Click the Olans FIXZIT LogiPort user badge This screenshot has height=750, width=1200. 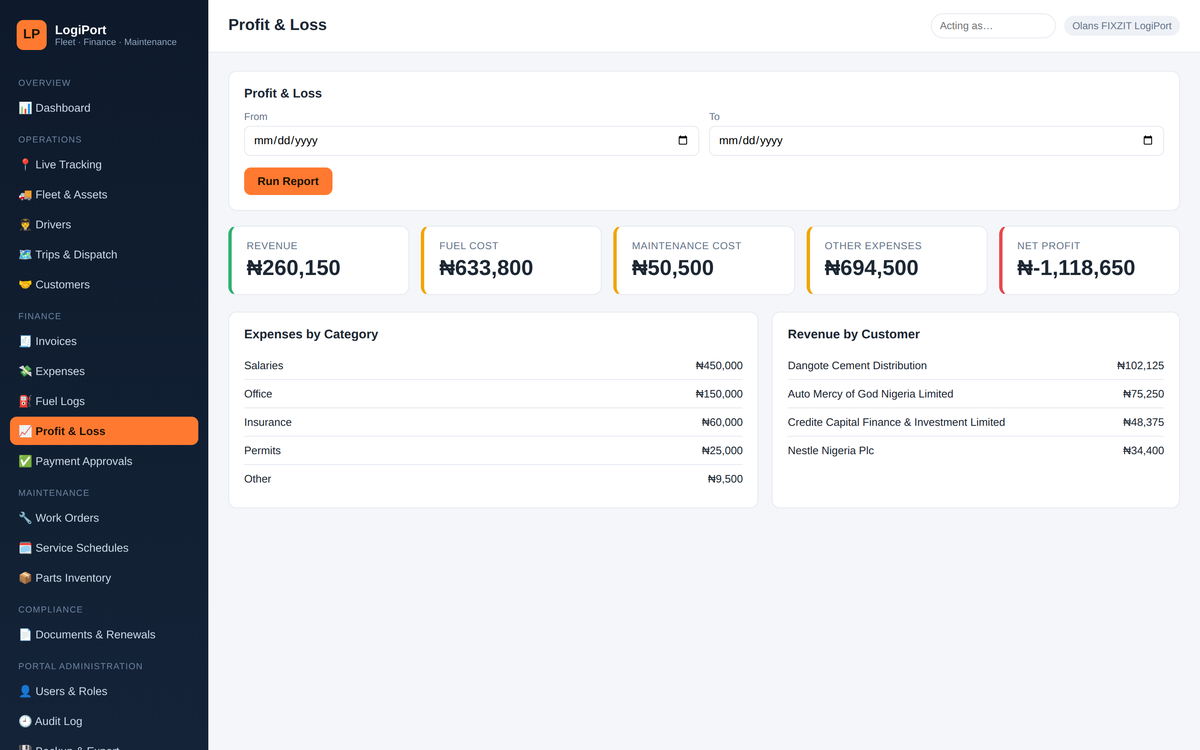point(1122,26)
